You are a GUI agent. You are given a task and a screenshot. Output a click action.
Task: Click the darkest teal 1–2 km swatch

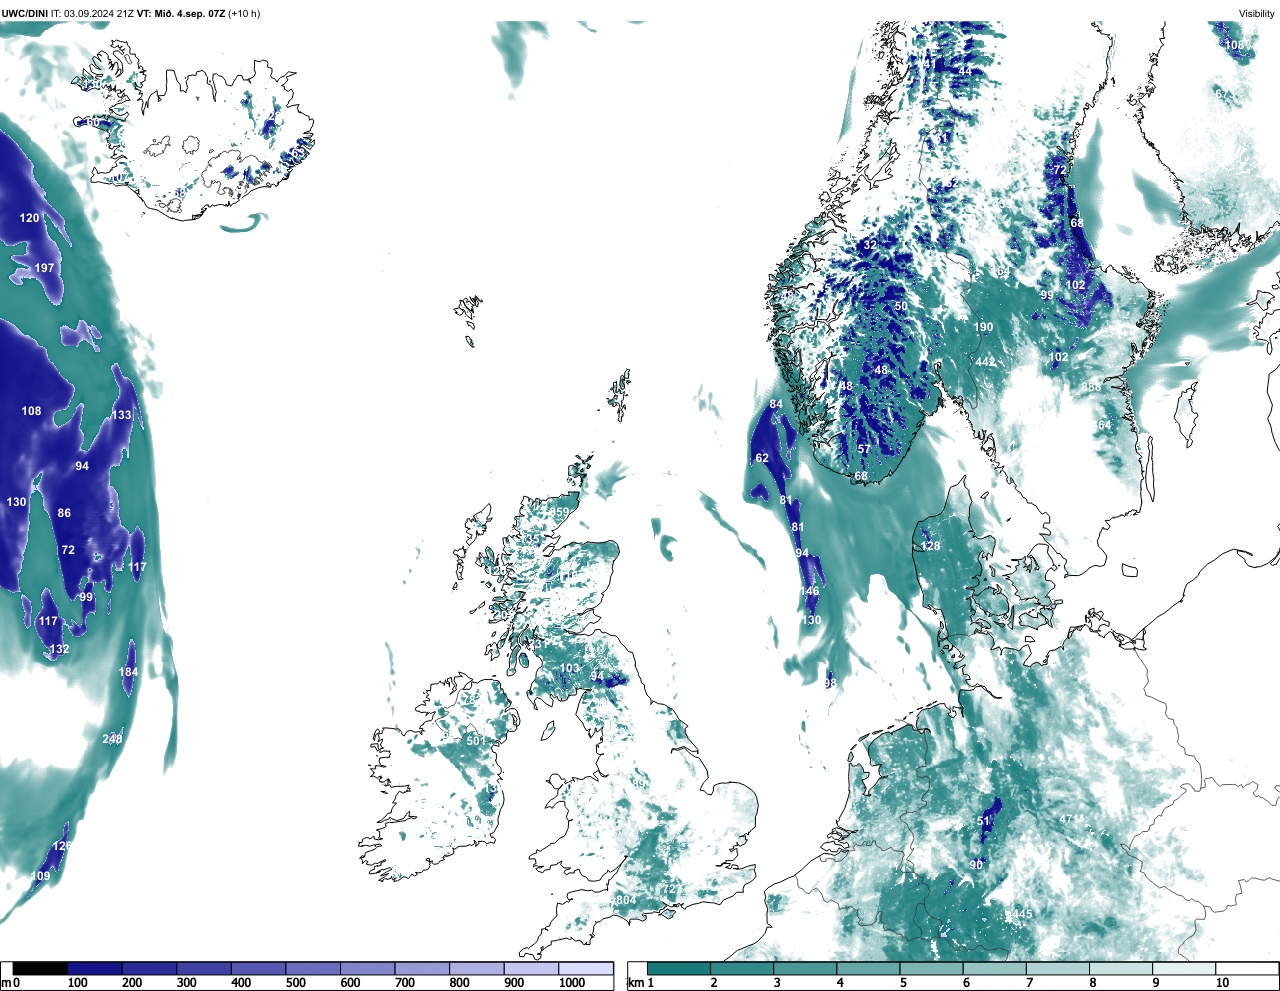pyautogui.click(x=679, y=968)
